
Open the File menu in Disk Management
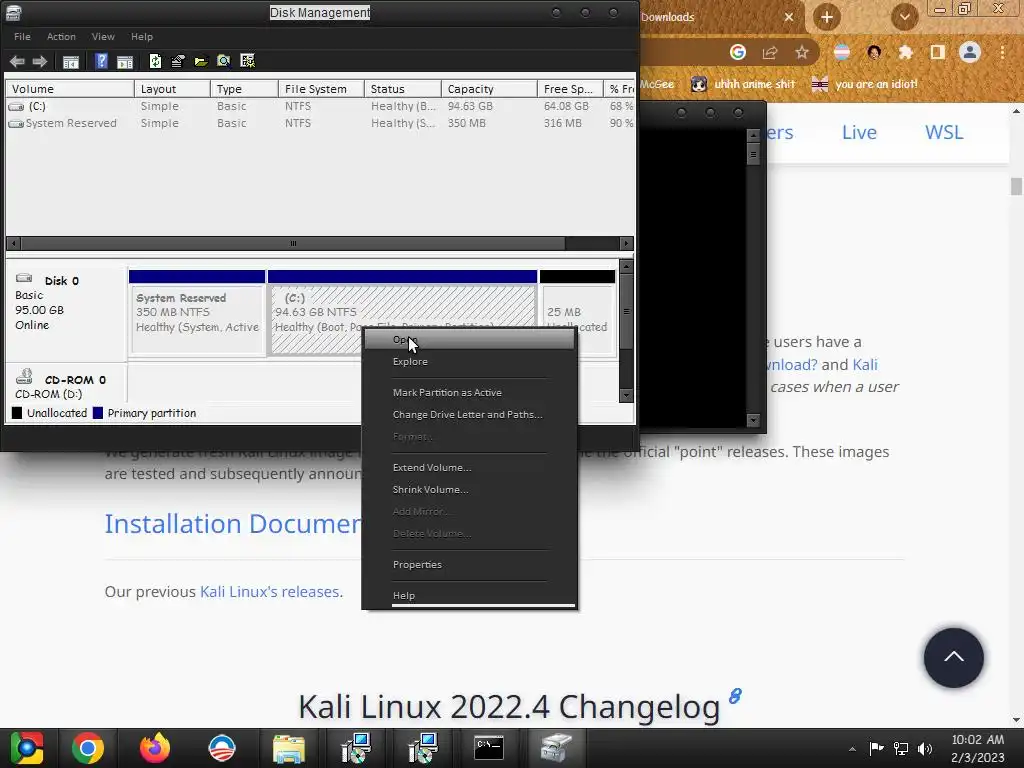22,37
